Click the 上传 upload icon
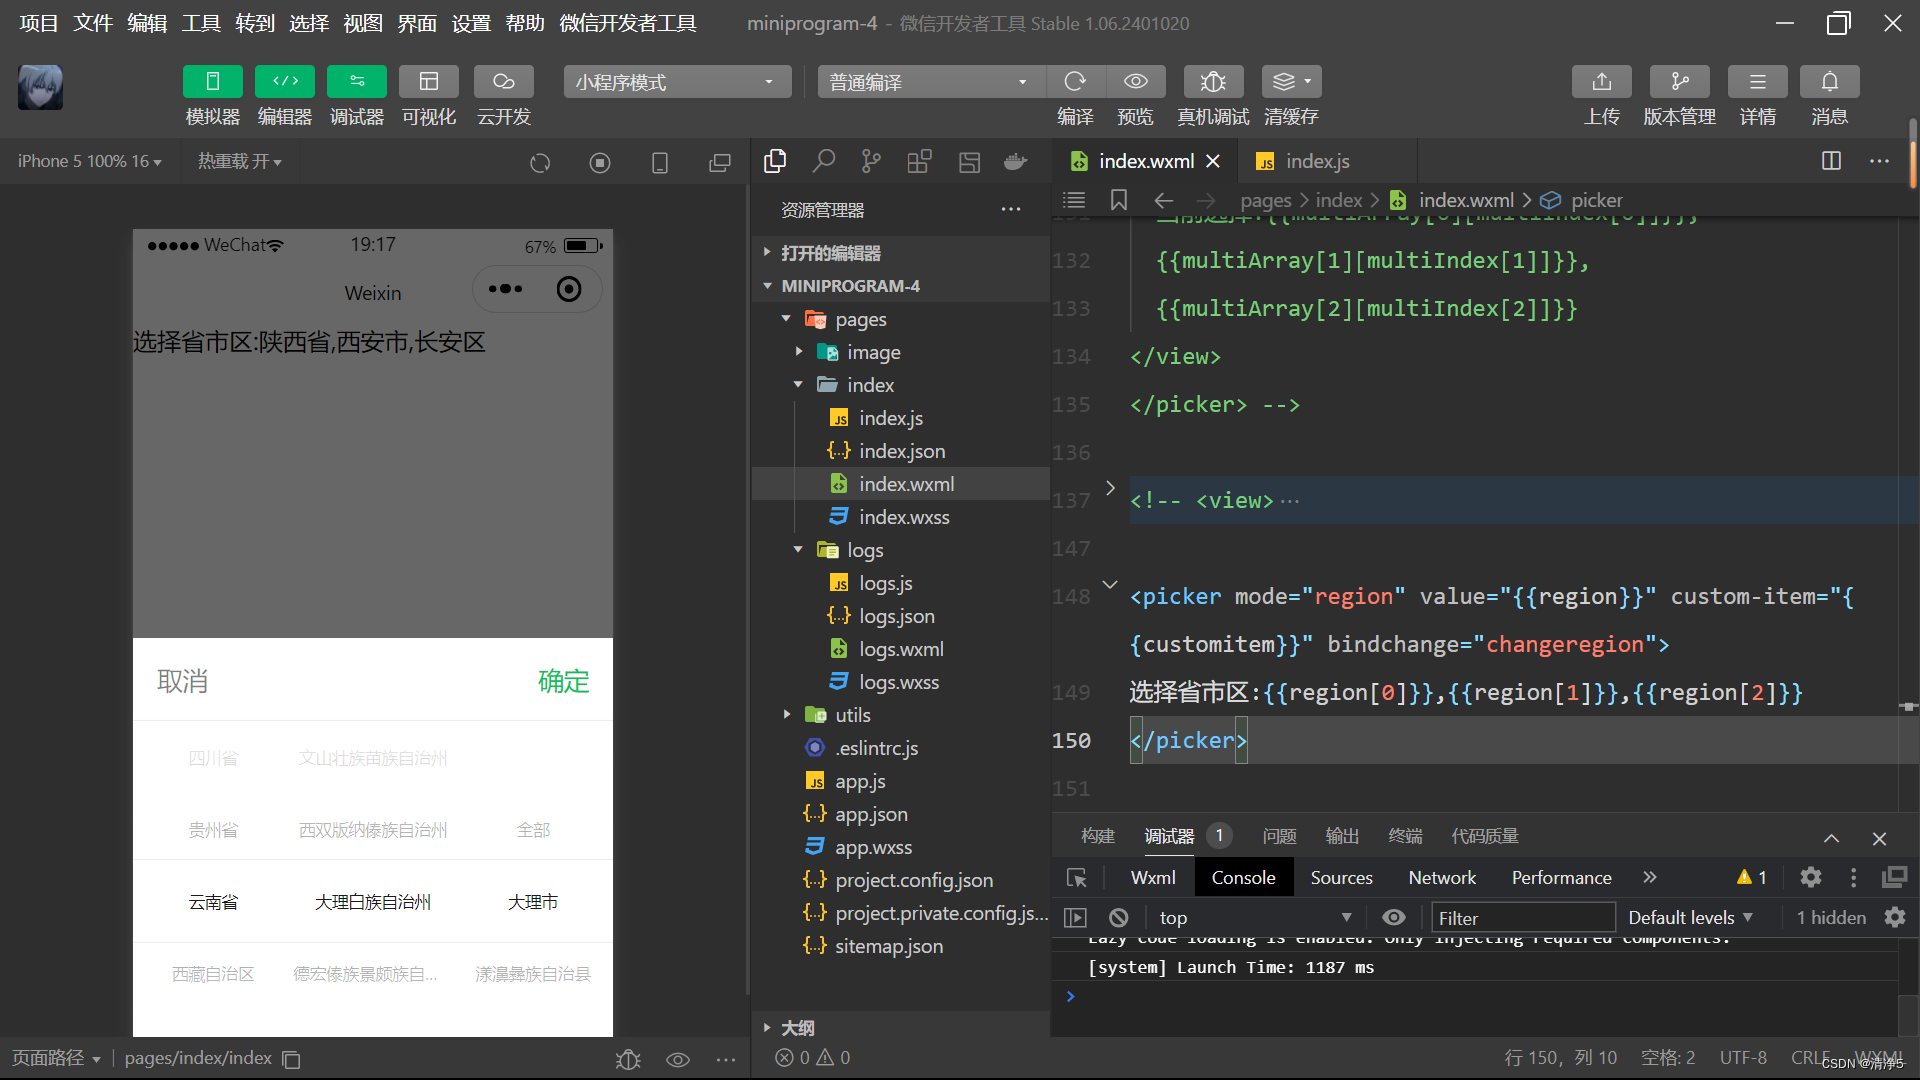The width and height of the screenshot is (1920, 1080). tap(1601, 82)
